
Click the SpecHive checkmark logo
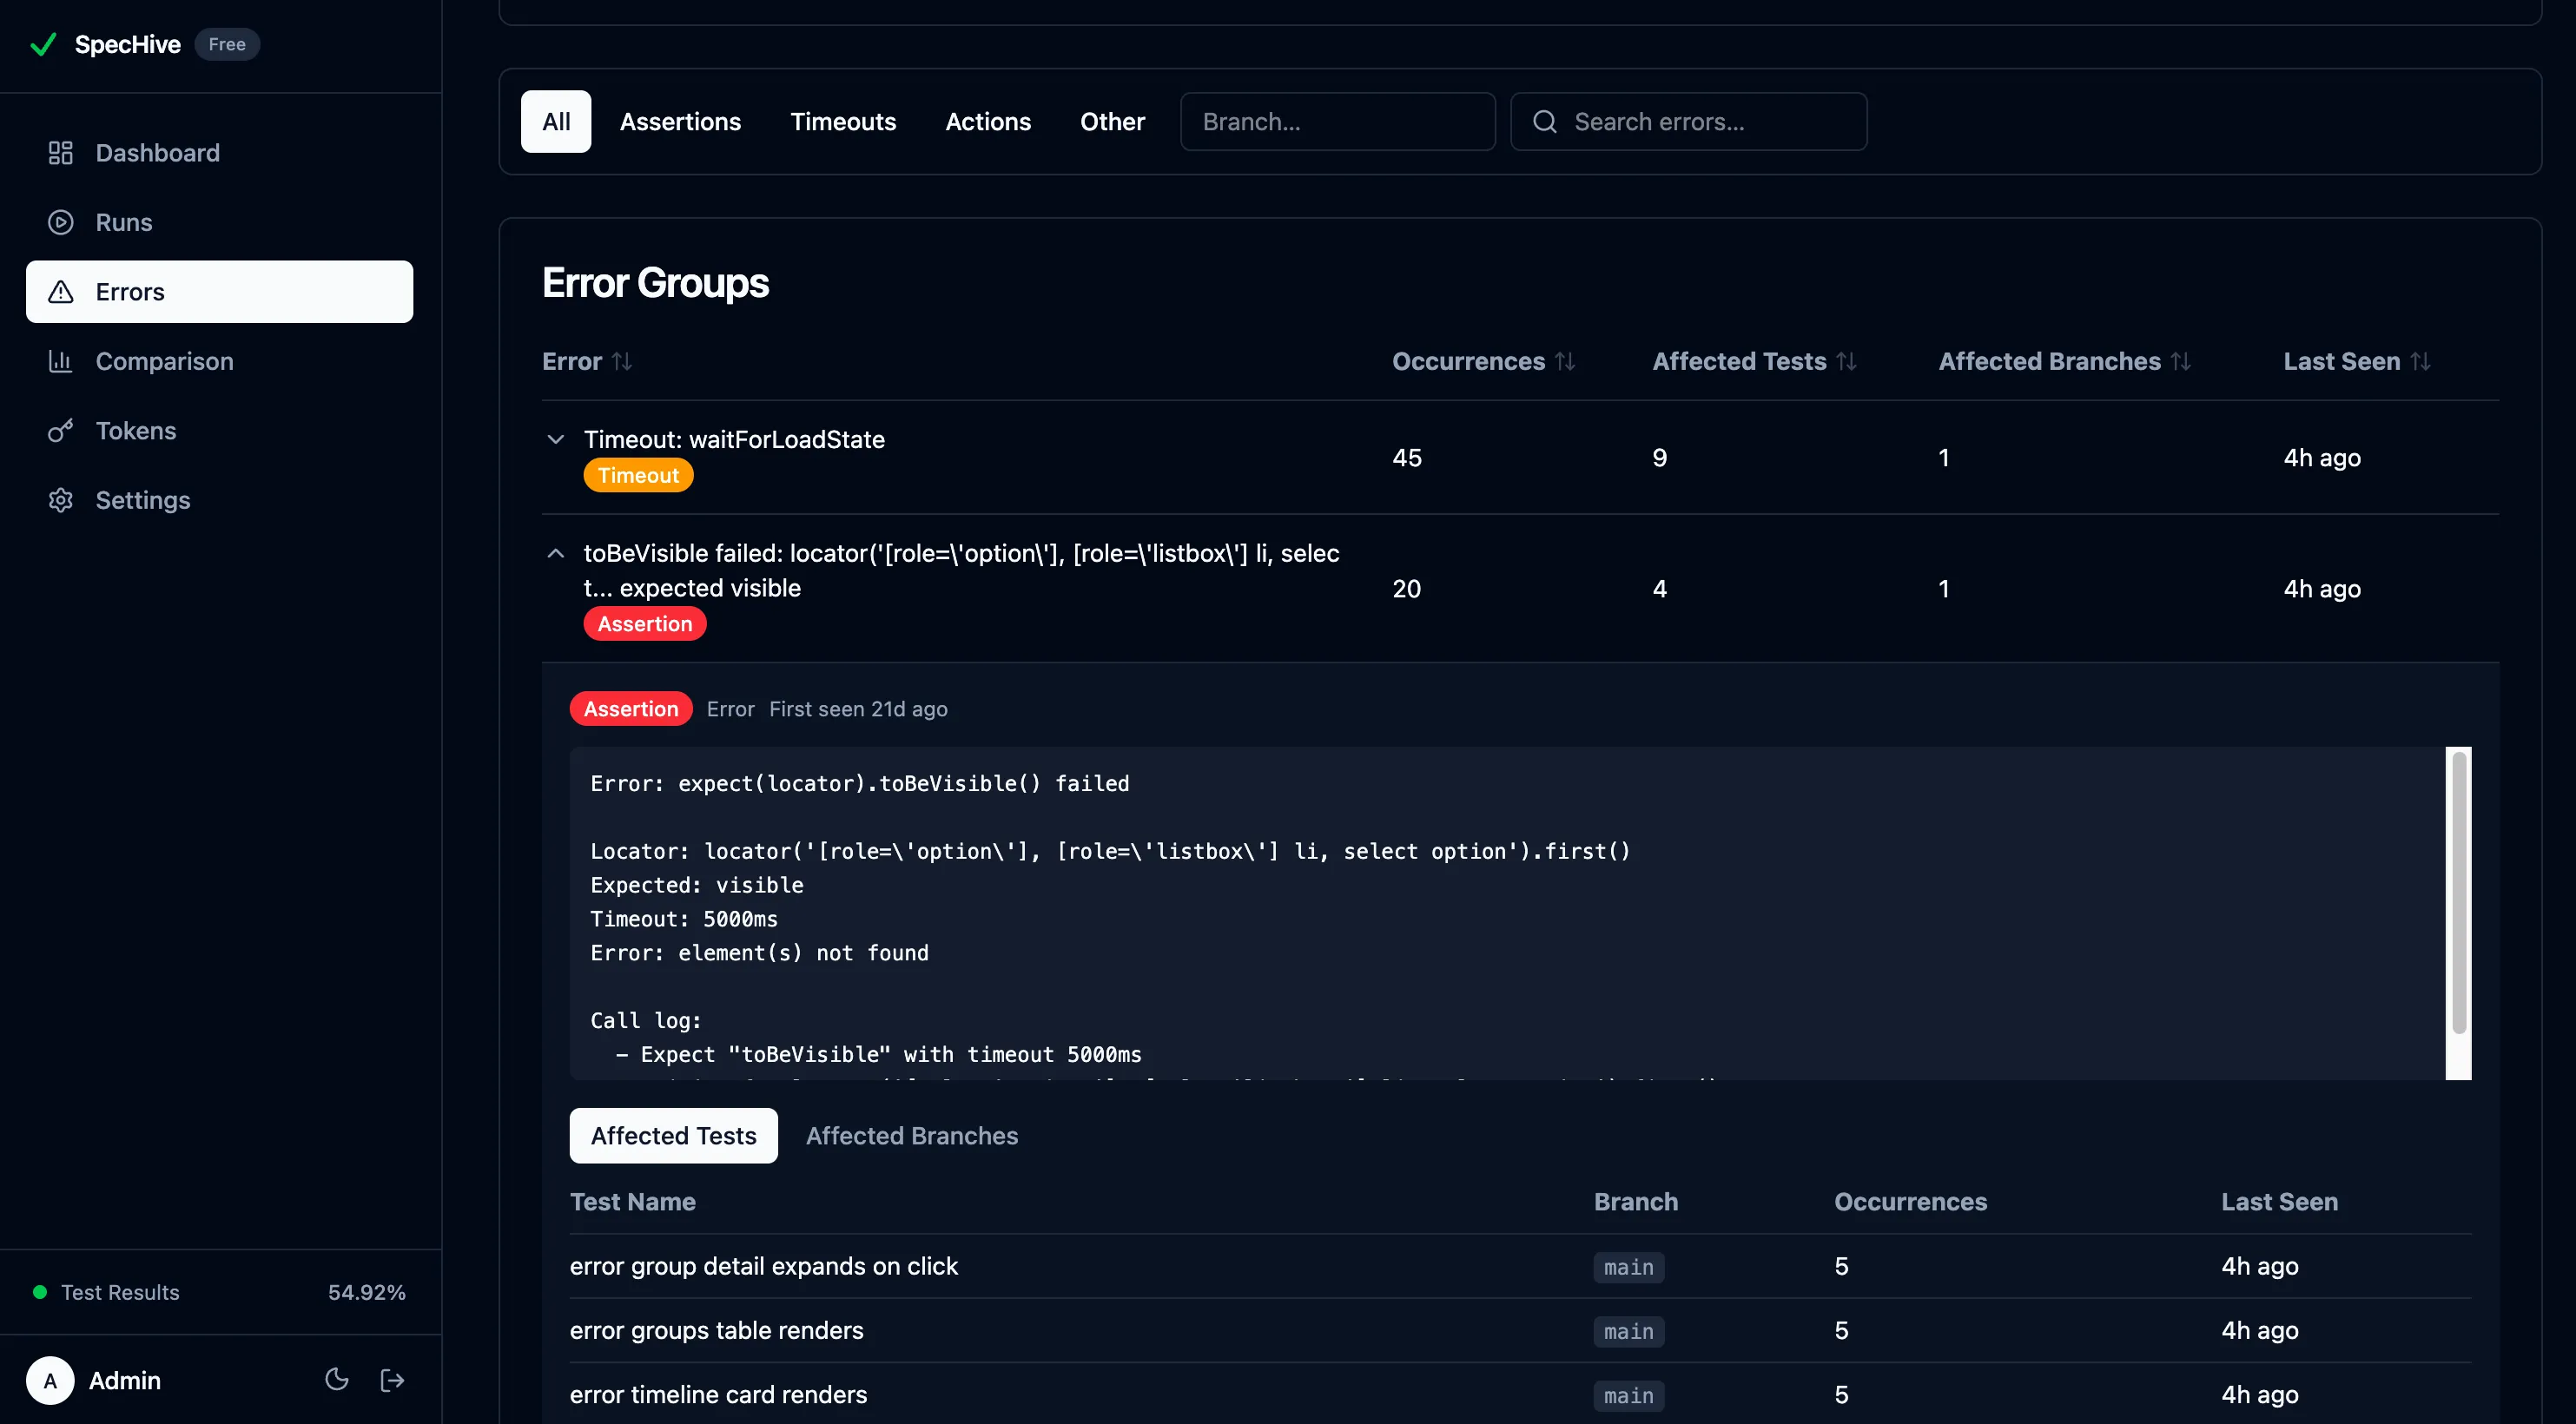[x=43, y=45]
